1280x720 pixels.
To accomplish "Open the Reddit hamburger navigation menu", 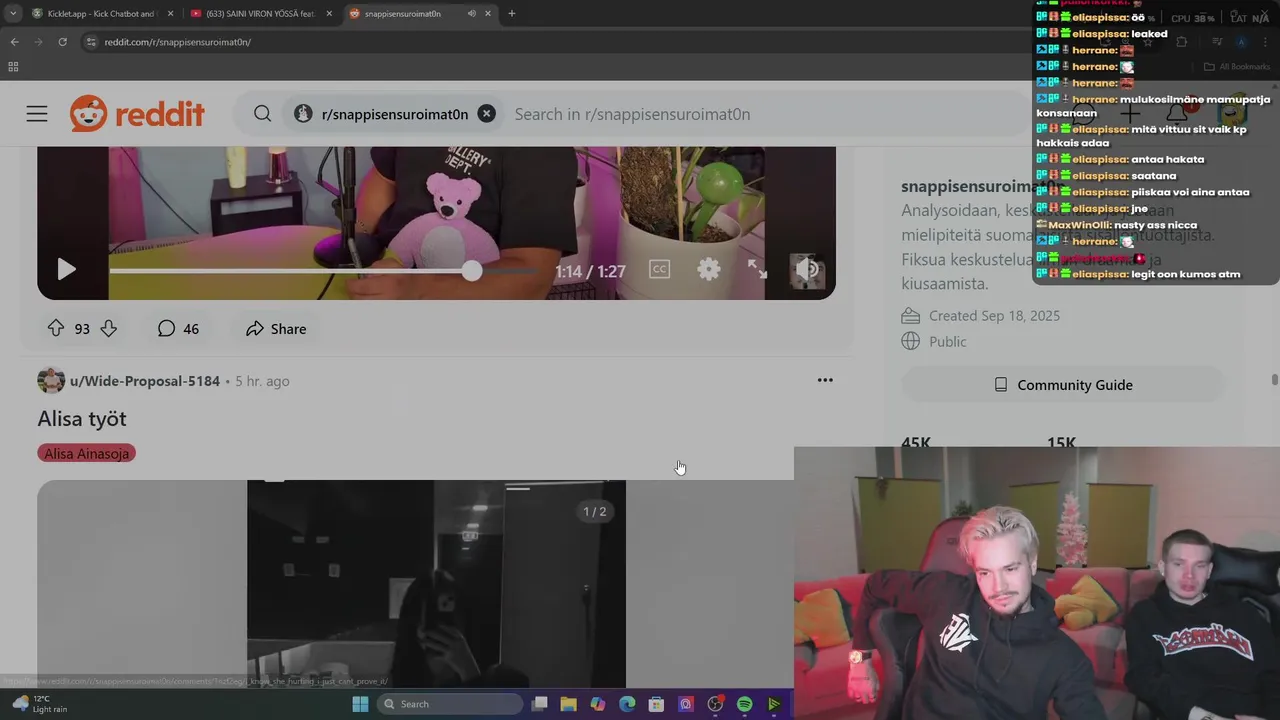I will [37, 114].
